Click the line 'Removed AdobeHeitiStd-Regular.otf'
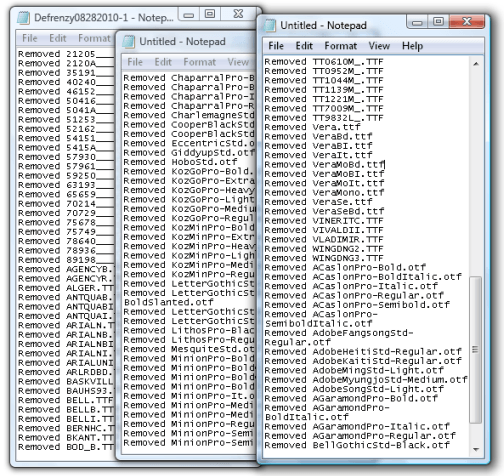Screen dimensions: 504x476 click(x=363, y=352)
